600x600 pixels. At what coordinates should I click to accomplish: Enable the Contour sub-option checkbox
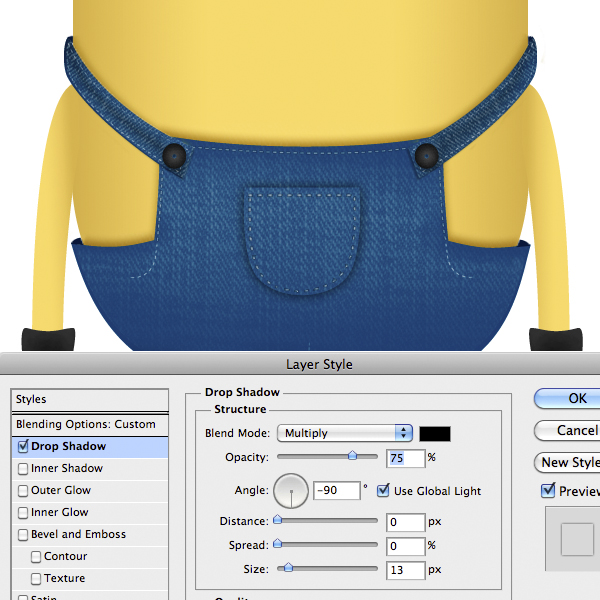coord(36,557)
